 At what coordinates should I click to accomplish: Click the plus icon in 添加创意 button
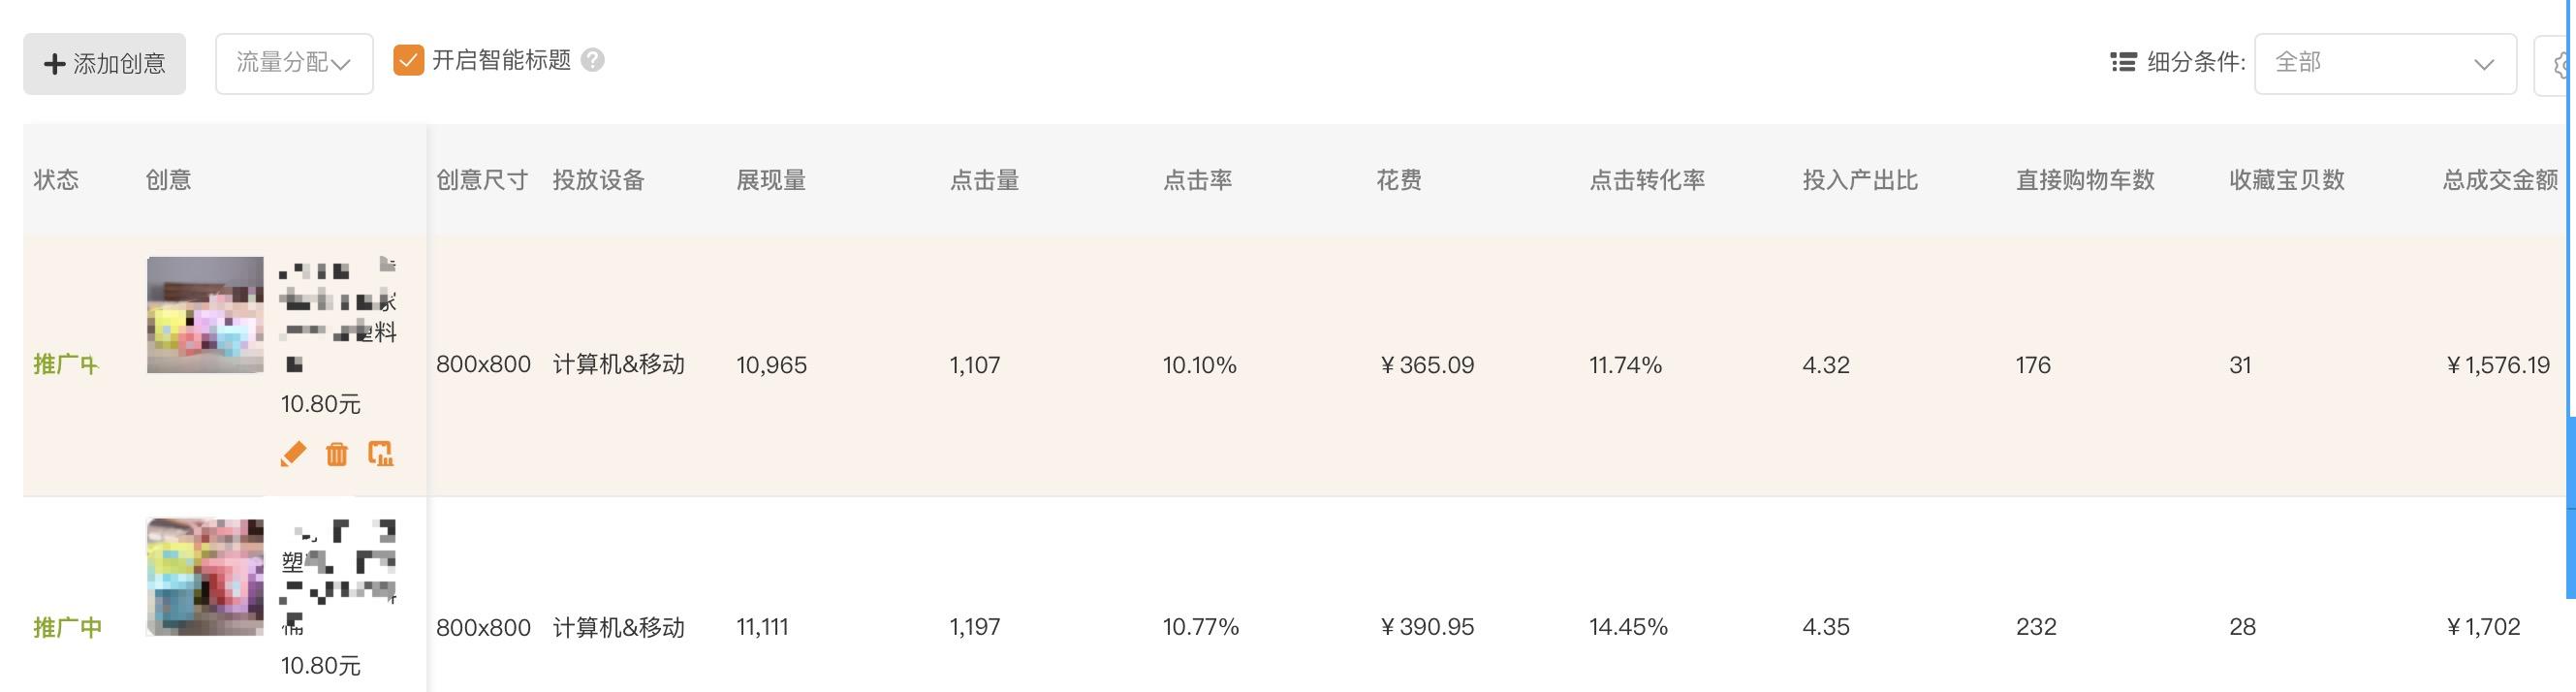click(54, 63)
